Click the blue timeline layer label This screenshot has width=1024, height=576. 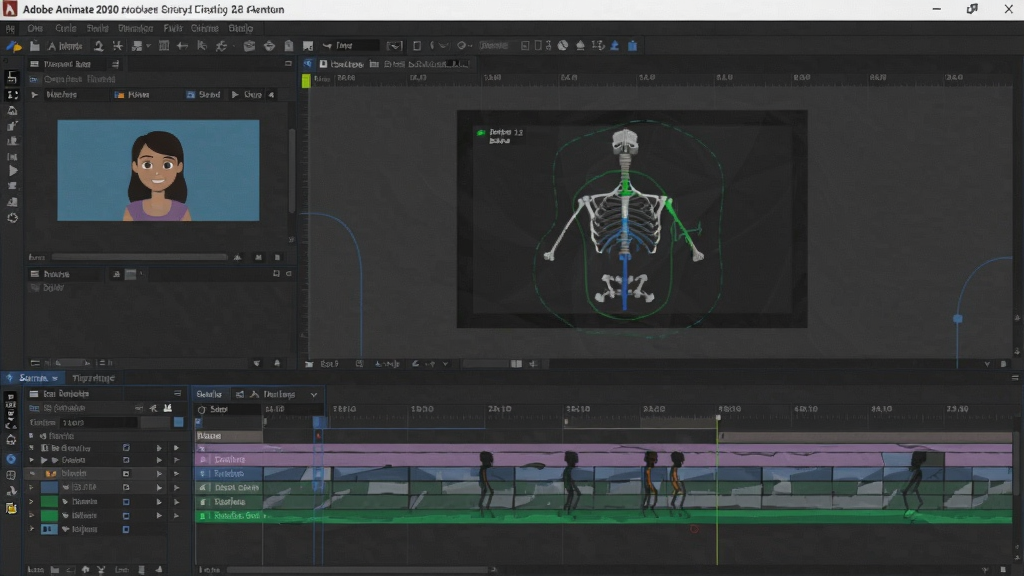tap(229, 473)
